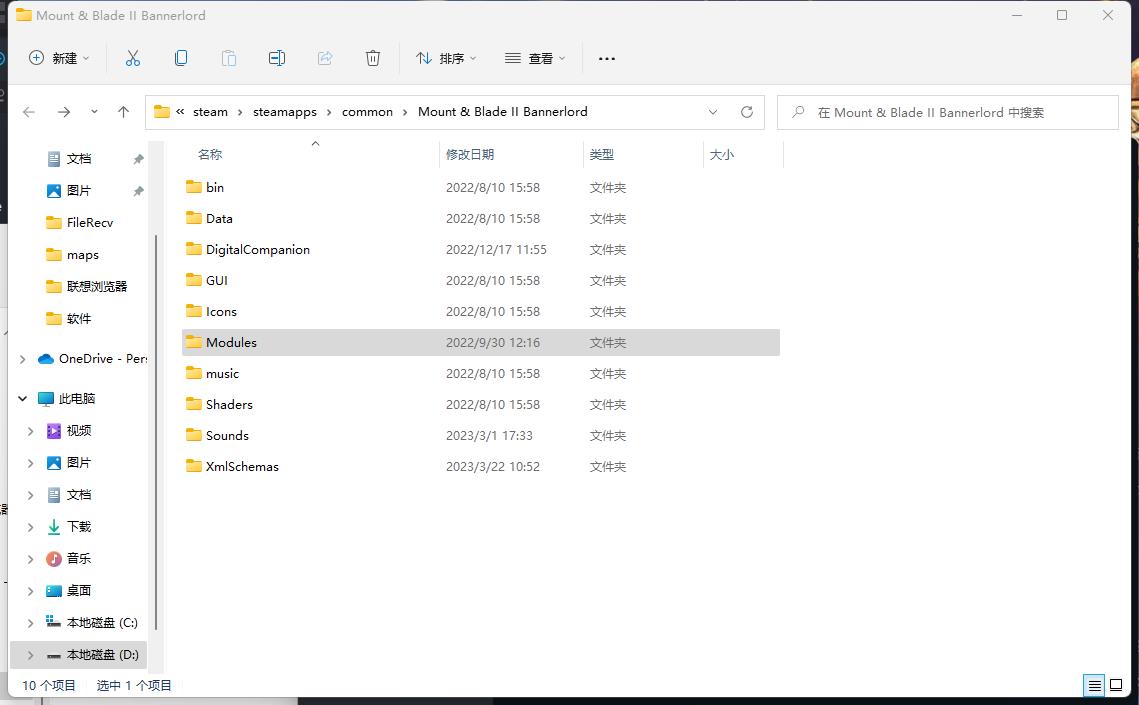The width and height of the screenshot is (1139, 705).
Task: Click the bin folder icon
Action: (x=193, y=187)
